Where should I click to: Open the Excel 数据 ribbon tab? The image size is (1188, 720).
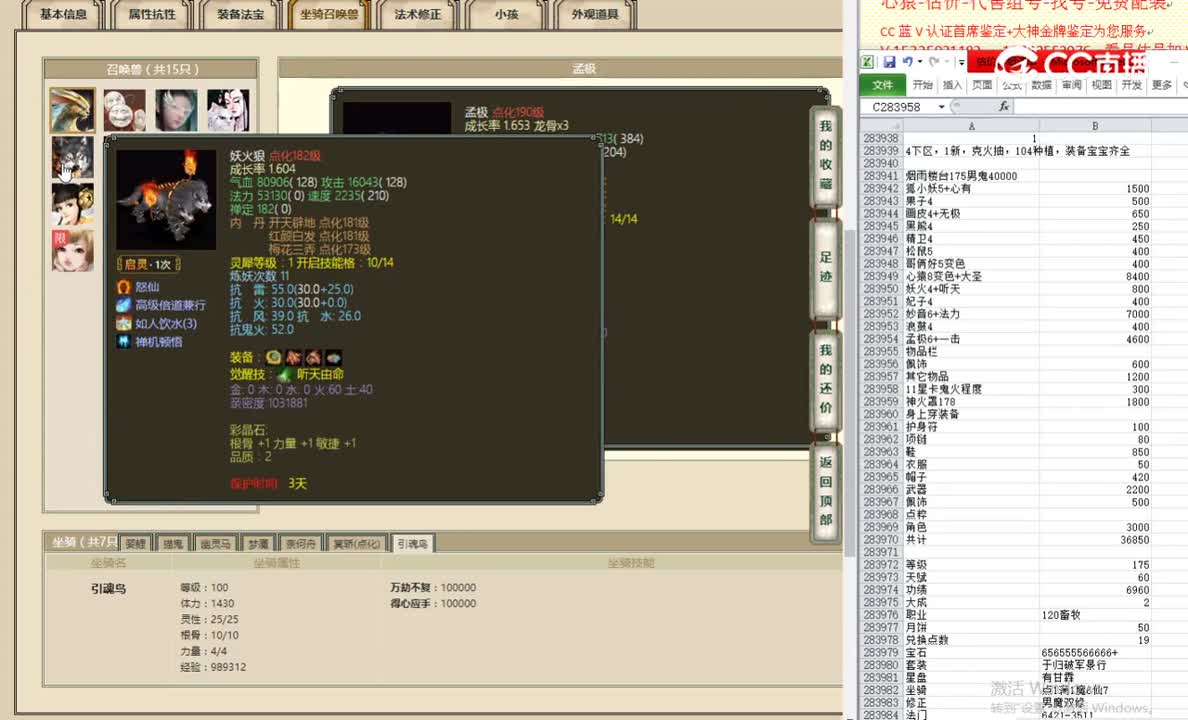(1042, 85)
